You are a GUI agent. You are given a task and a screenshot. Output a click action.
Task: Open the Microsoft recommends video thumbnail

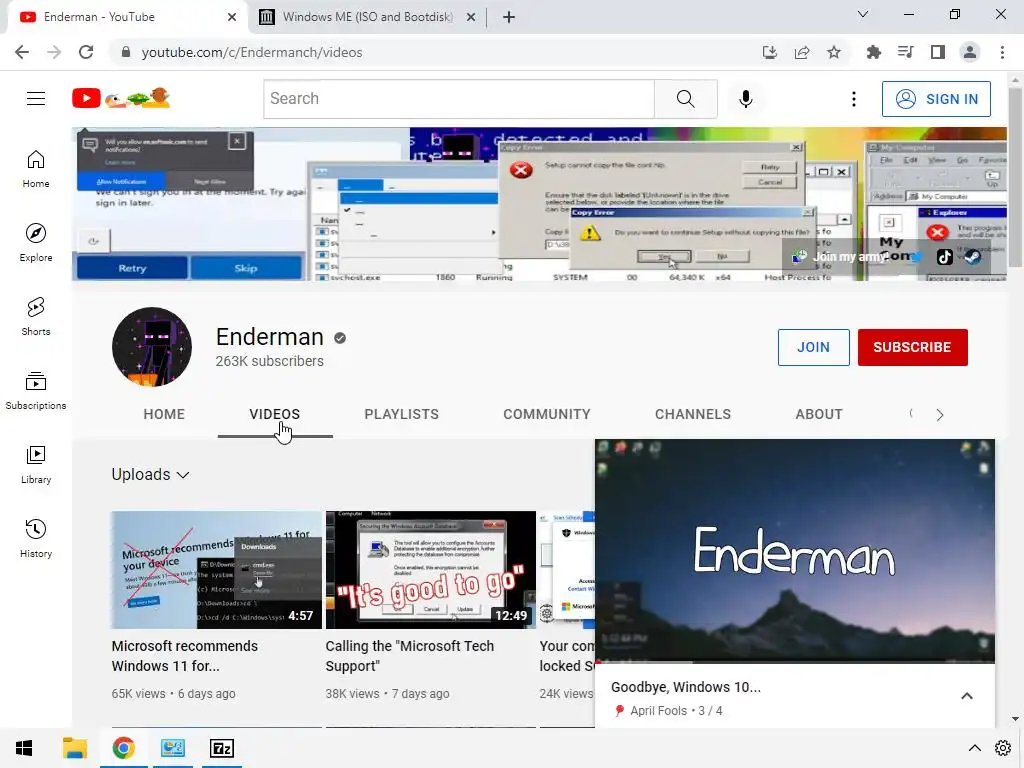click(216, 569)
